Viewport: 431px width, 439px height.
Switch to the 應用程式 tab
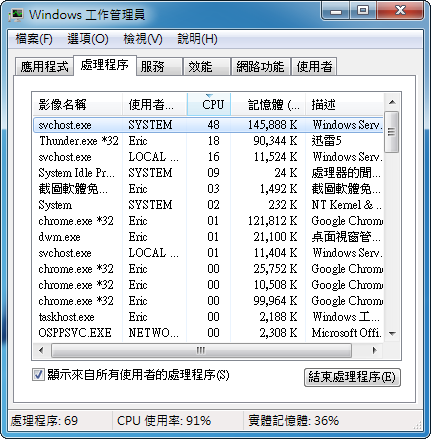click(x=44, y=67)
